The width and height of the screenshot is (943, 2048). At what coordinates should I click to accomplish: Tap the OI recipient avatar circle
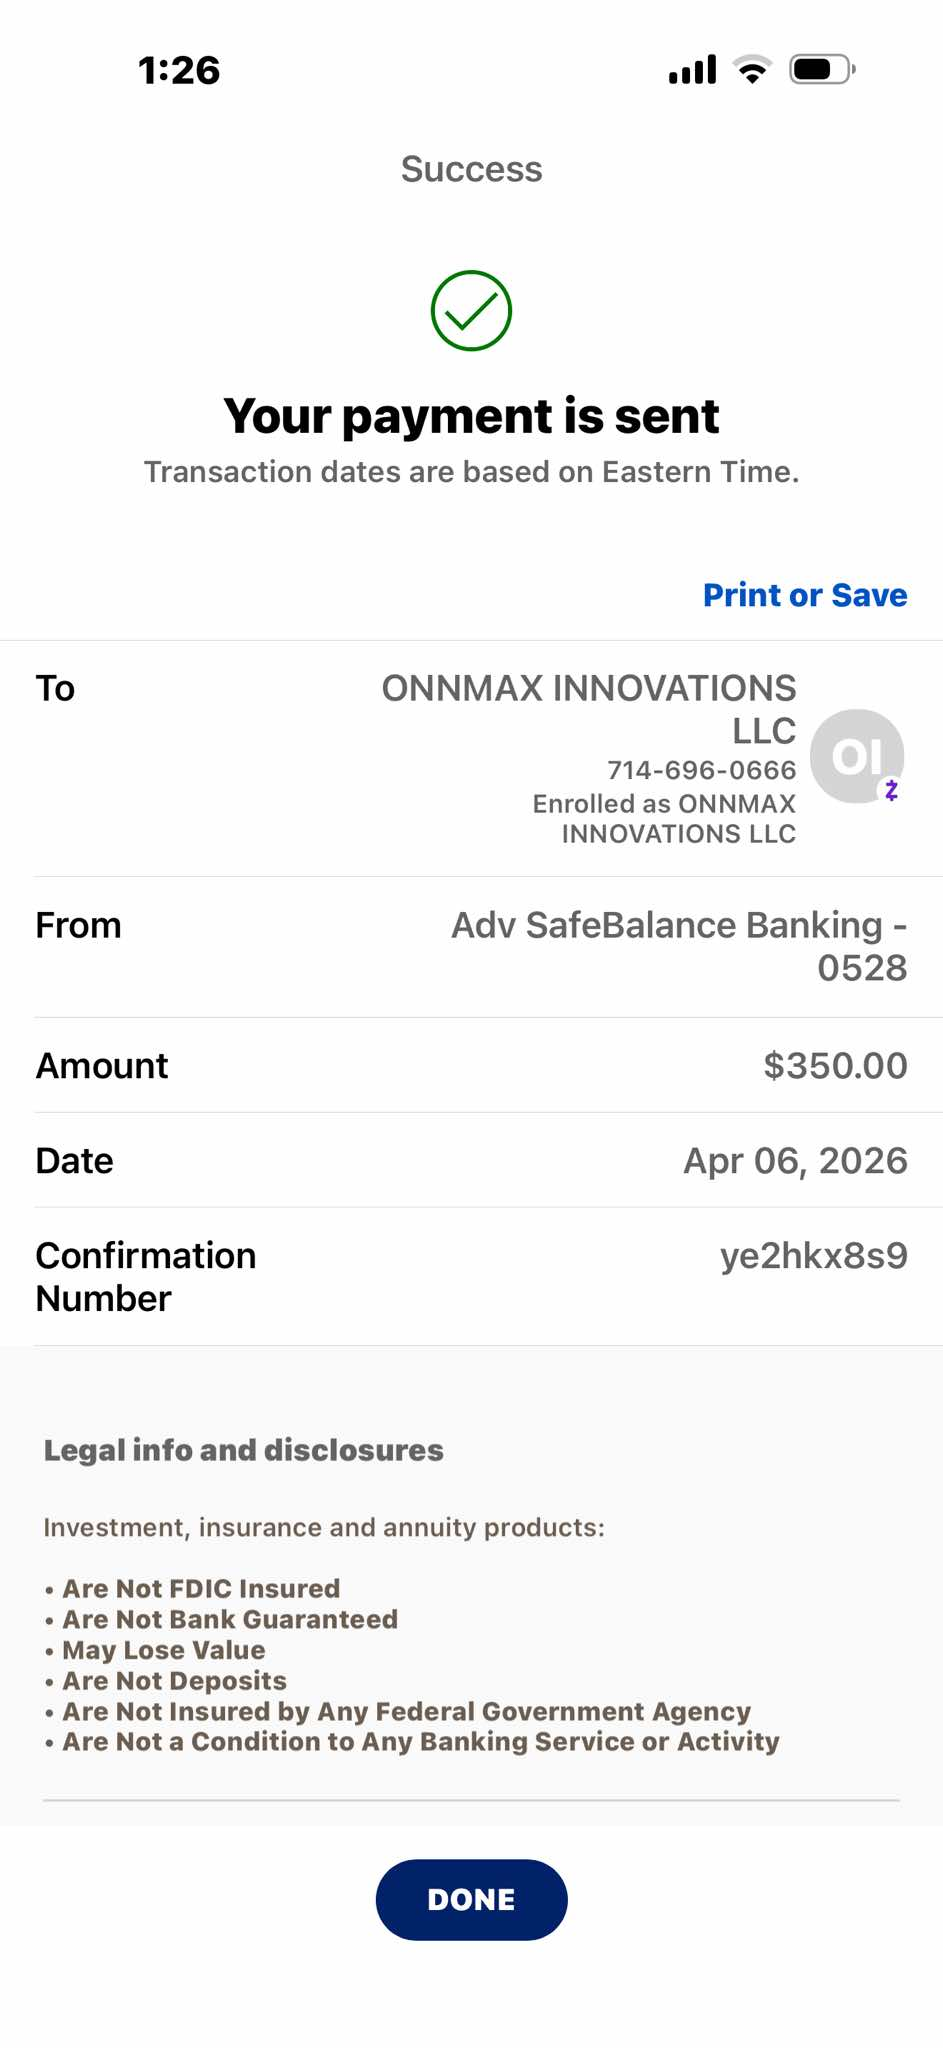pos(857,756)
